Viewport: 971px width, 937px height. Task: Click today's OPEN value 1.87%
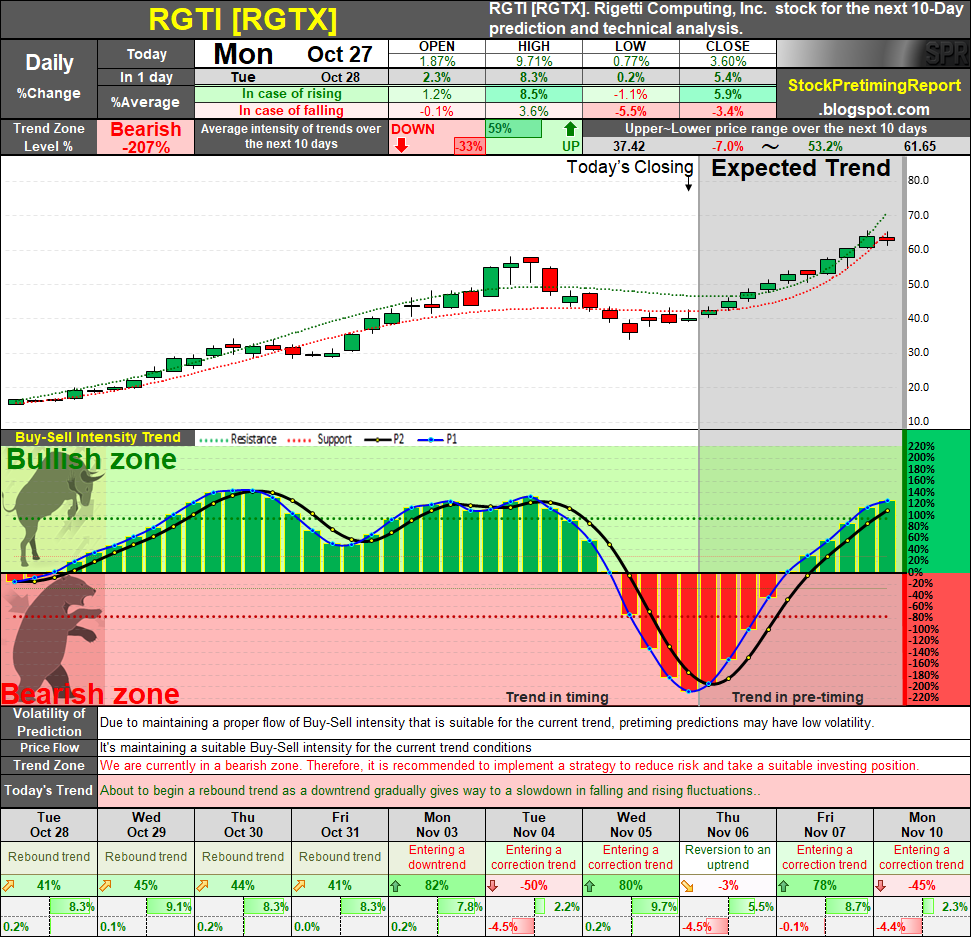(437, 61)
